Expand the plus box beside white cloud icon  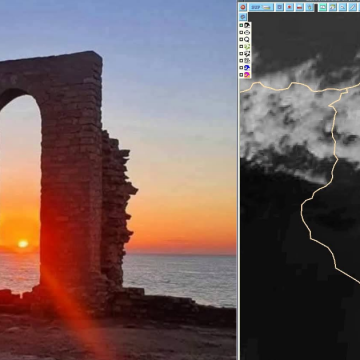click(241, 39)
